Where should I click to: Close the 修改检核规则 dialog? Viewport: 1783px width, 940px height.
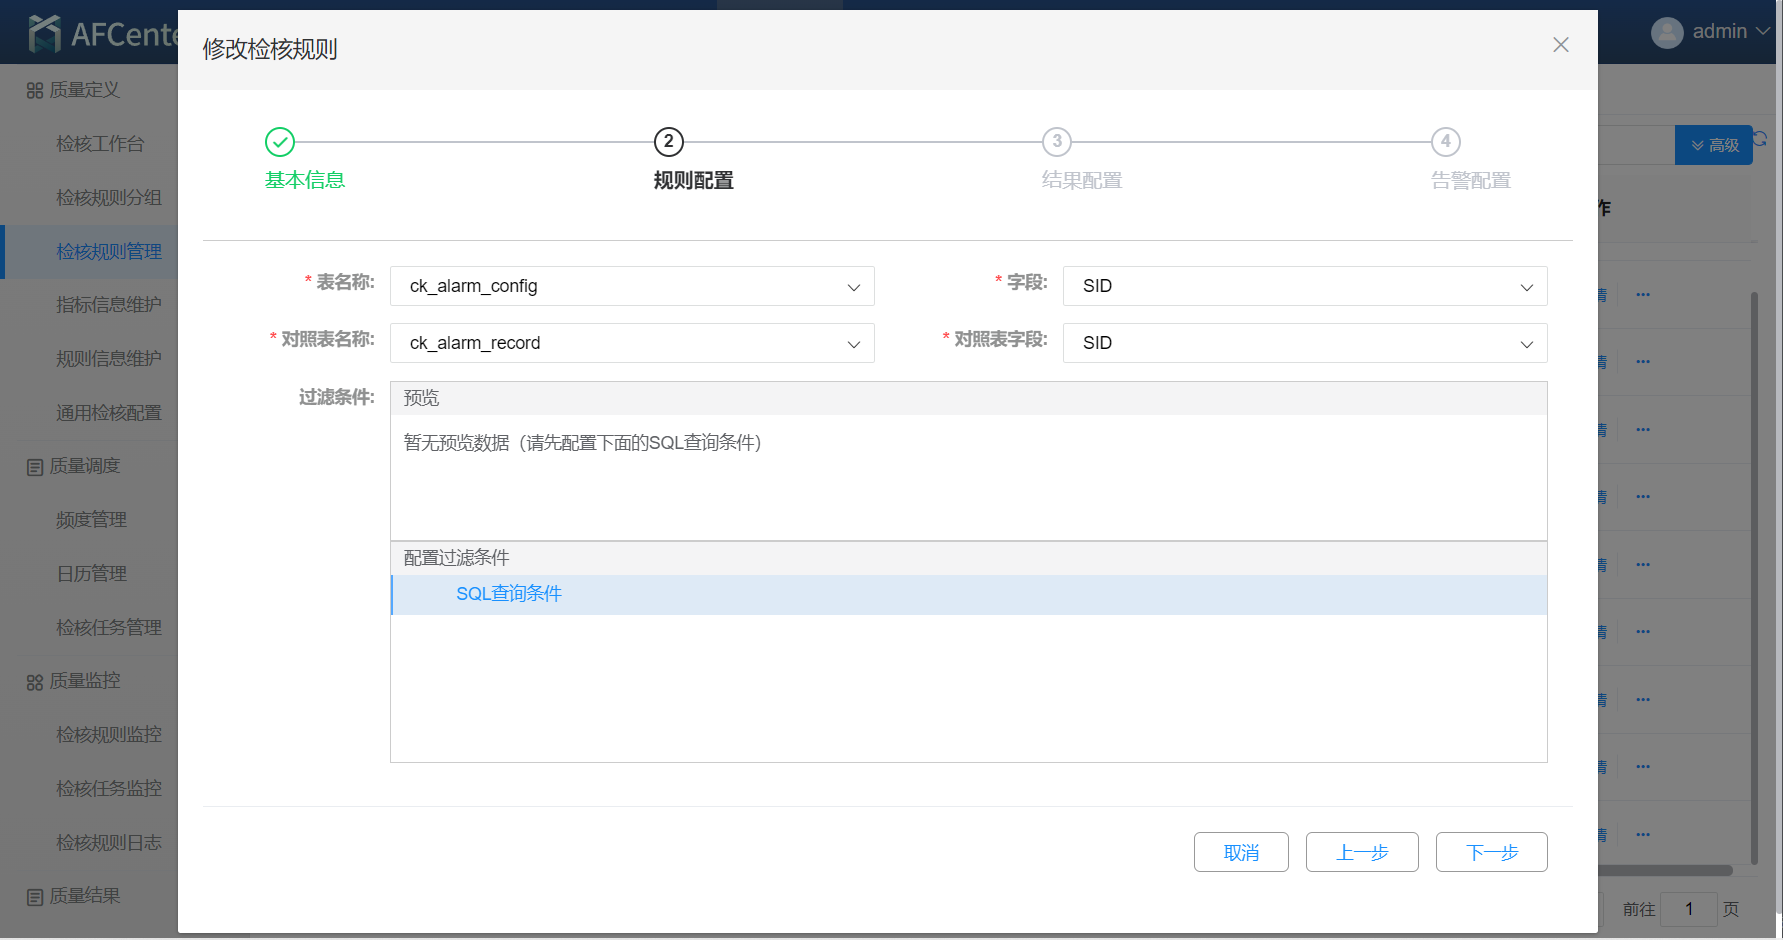pos(1560,45)
